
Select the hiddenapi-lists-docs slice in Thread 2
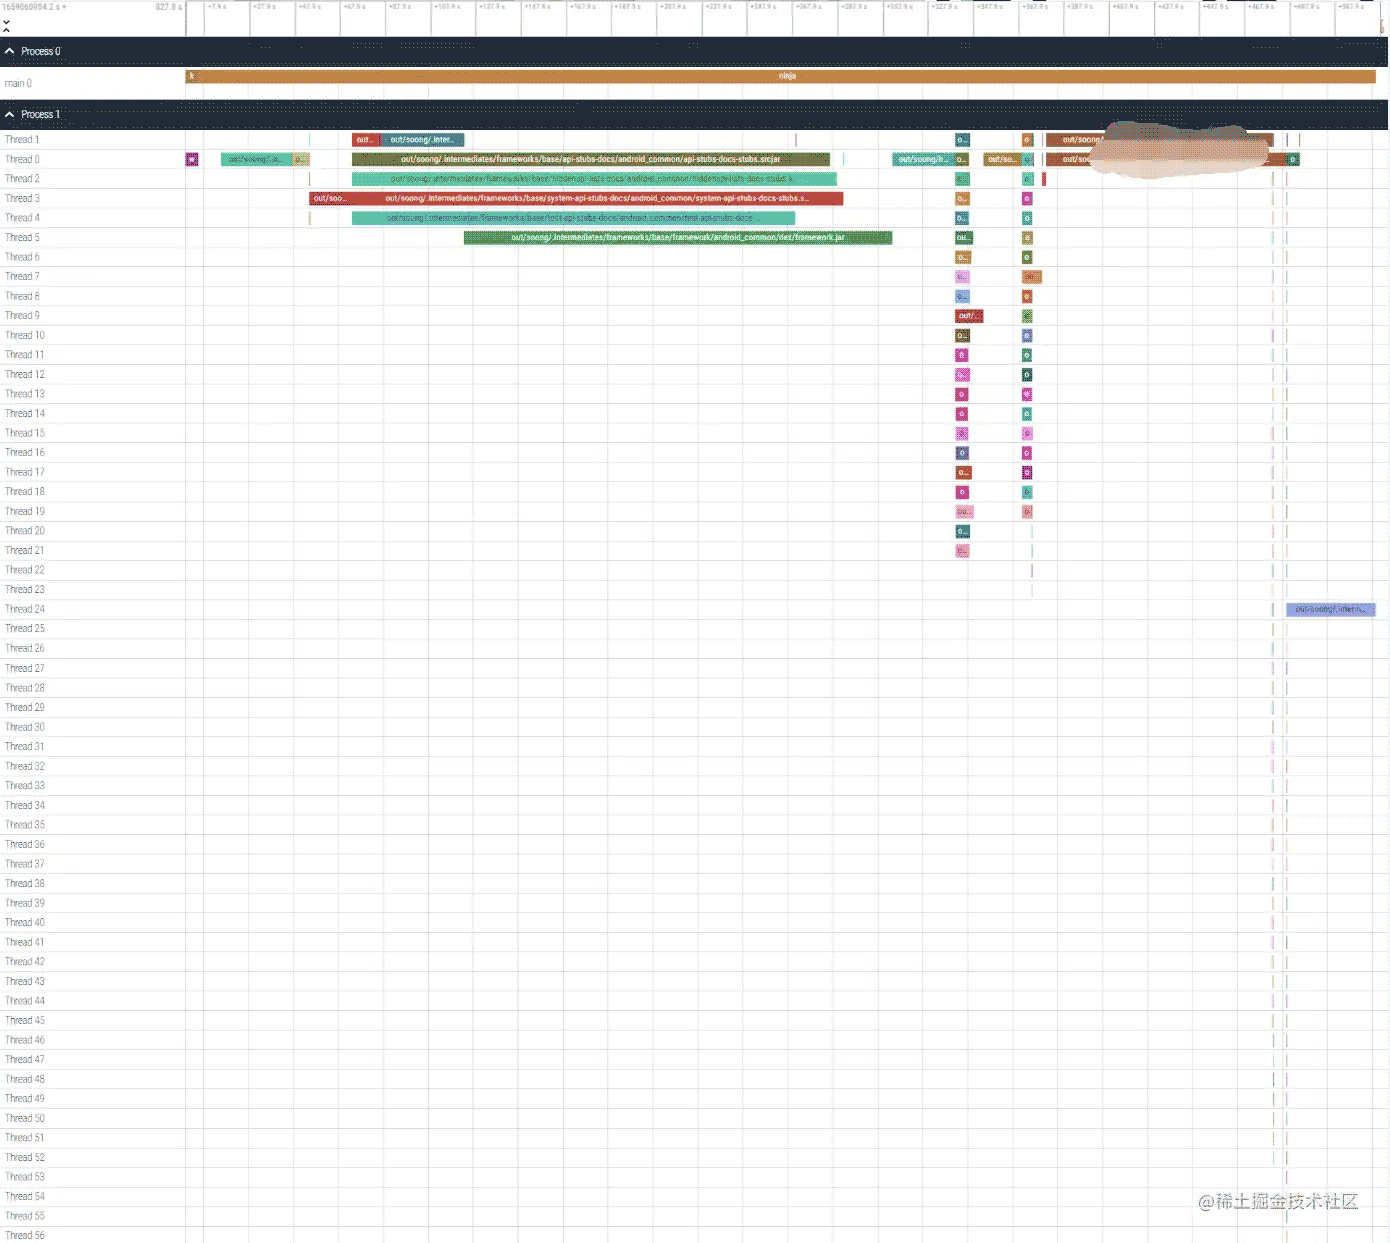(594, 179)
